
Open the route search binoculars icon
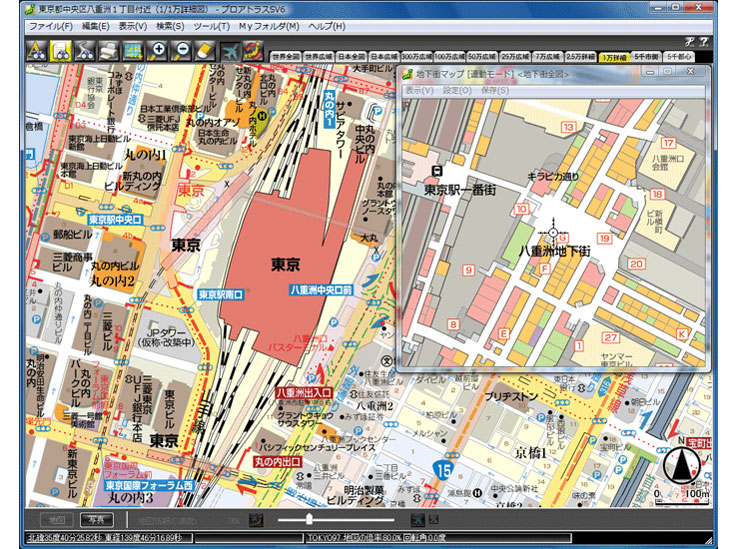click(x=85, y=50)
